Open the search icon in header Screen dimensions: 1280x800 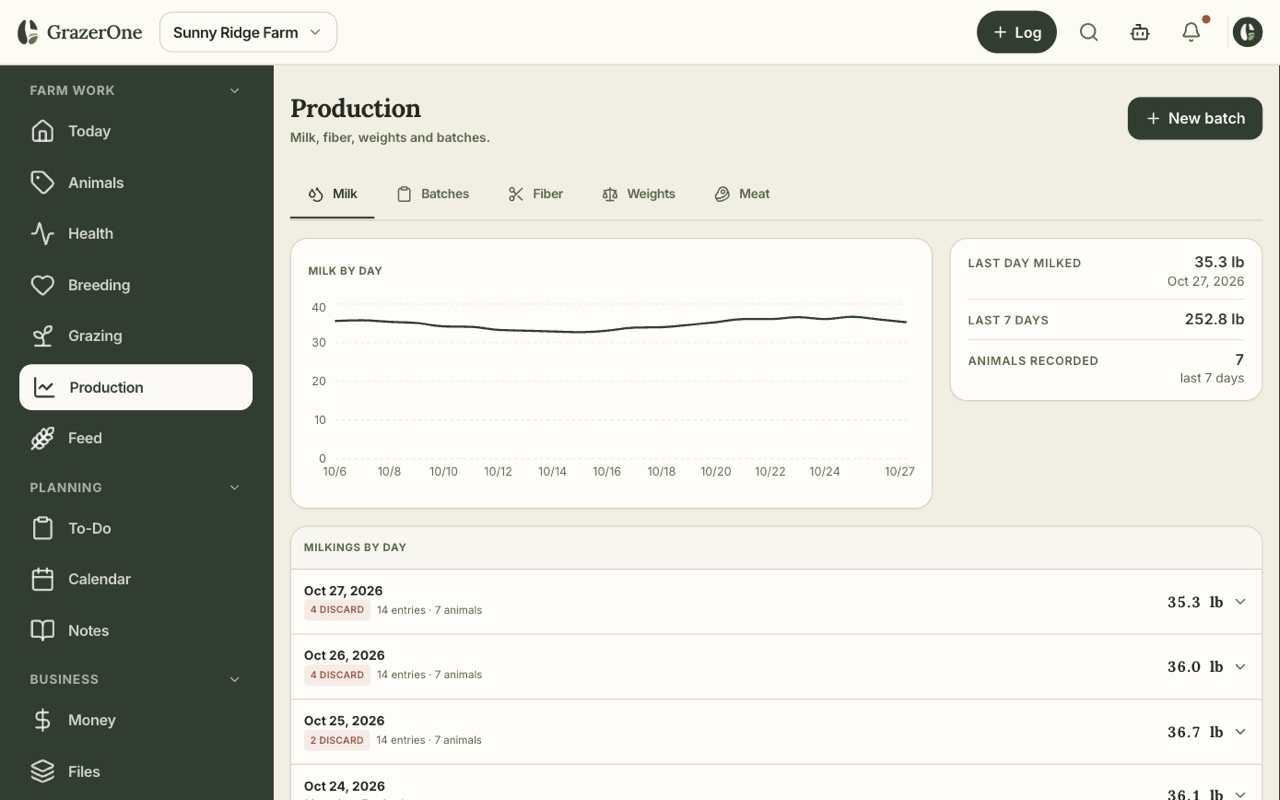pyautogui.click(x=1089, y=32)
